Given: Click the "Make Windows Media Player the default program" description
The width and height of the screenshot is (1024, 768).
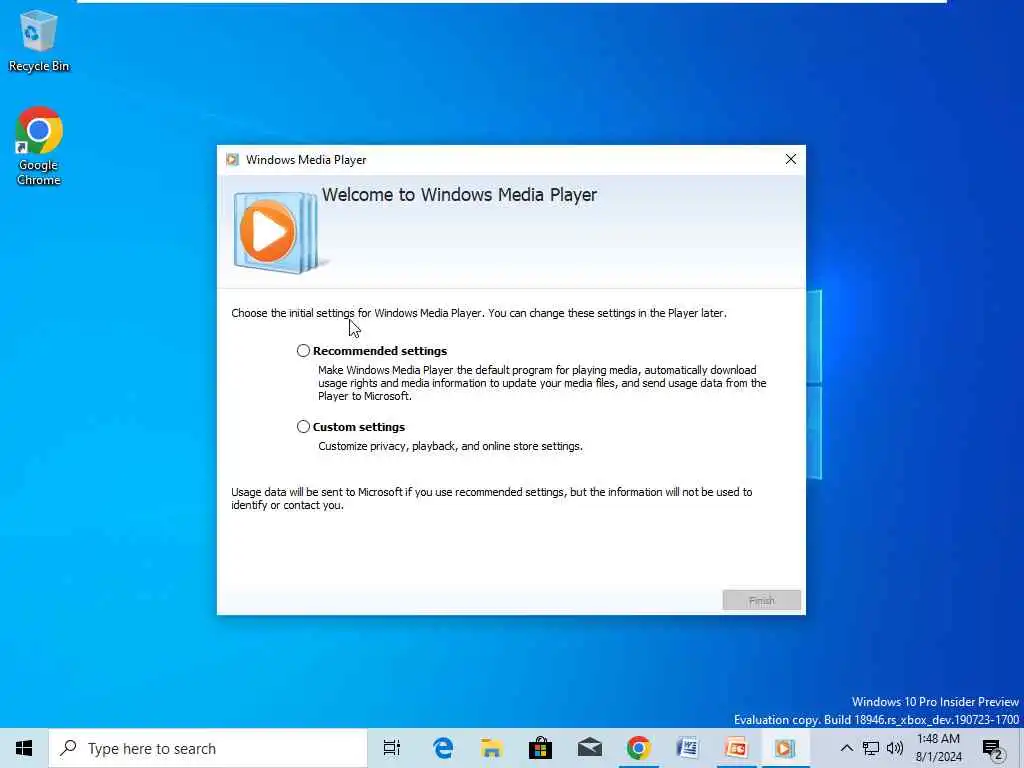Looking at the screenshot, I should click(542, 383).
